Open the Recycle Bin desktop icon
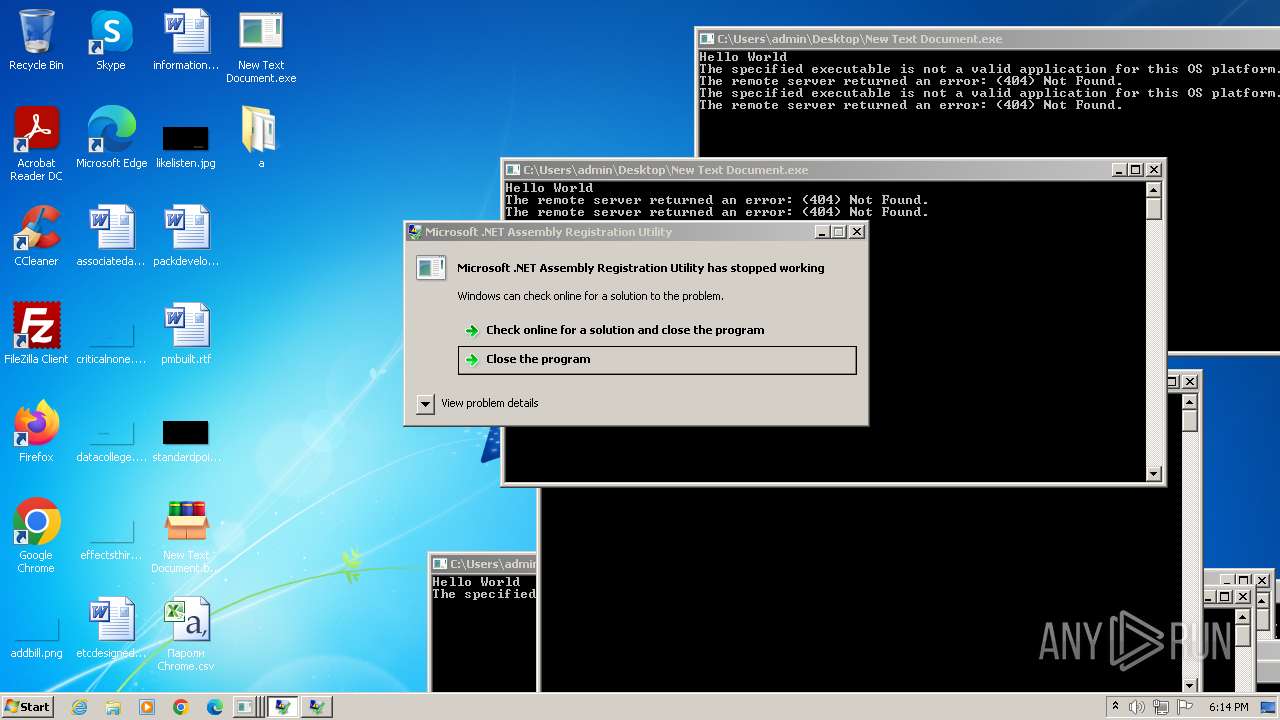The image size is (1280, 720). tap(36, 40)
